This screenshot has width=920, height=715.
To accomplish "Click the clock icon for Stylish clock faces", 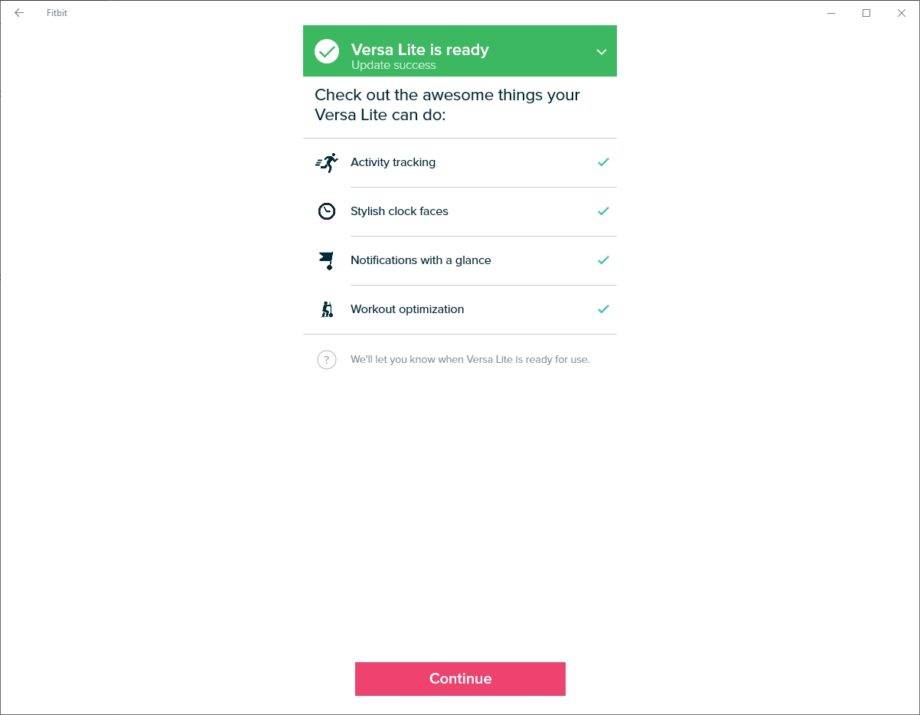I will (x=326, y=211).
